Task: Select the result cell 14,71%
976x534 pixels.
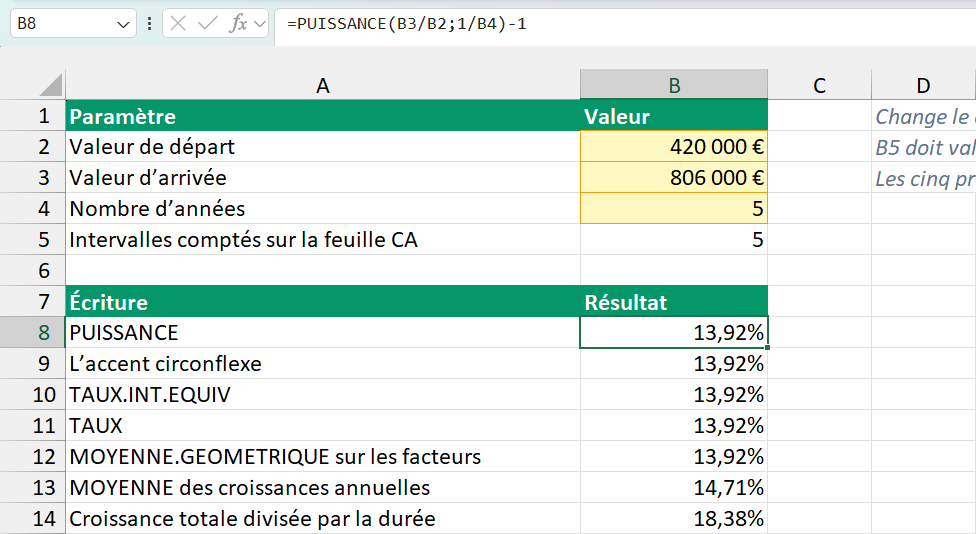Action: pyautogui.click(x=673, y=487)
